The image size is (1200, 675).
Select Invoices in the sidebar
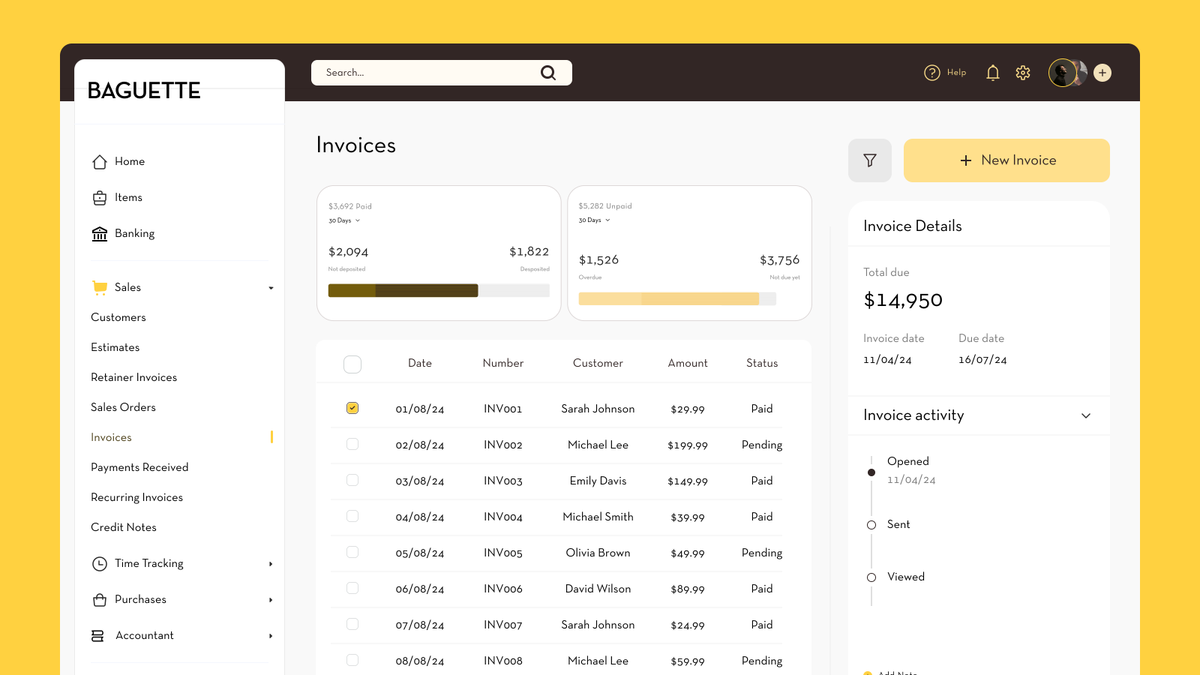[111, 438]
